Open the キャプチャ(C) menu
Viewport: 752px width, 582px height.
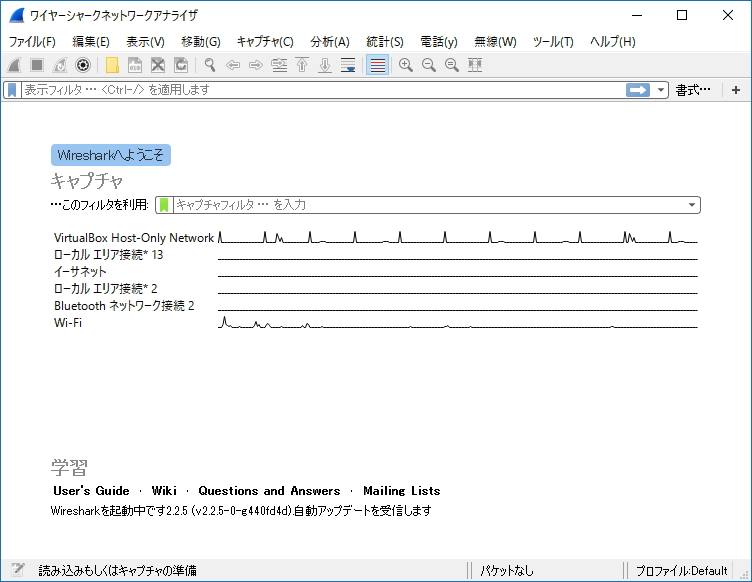(x=265, y=42)
